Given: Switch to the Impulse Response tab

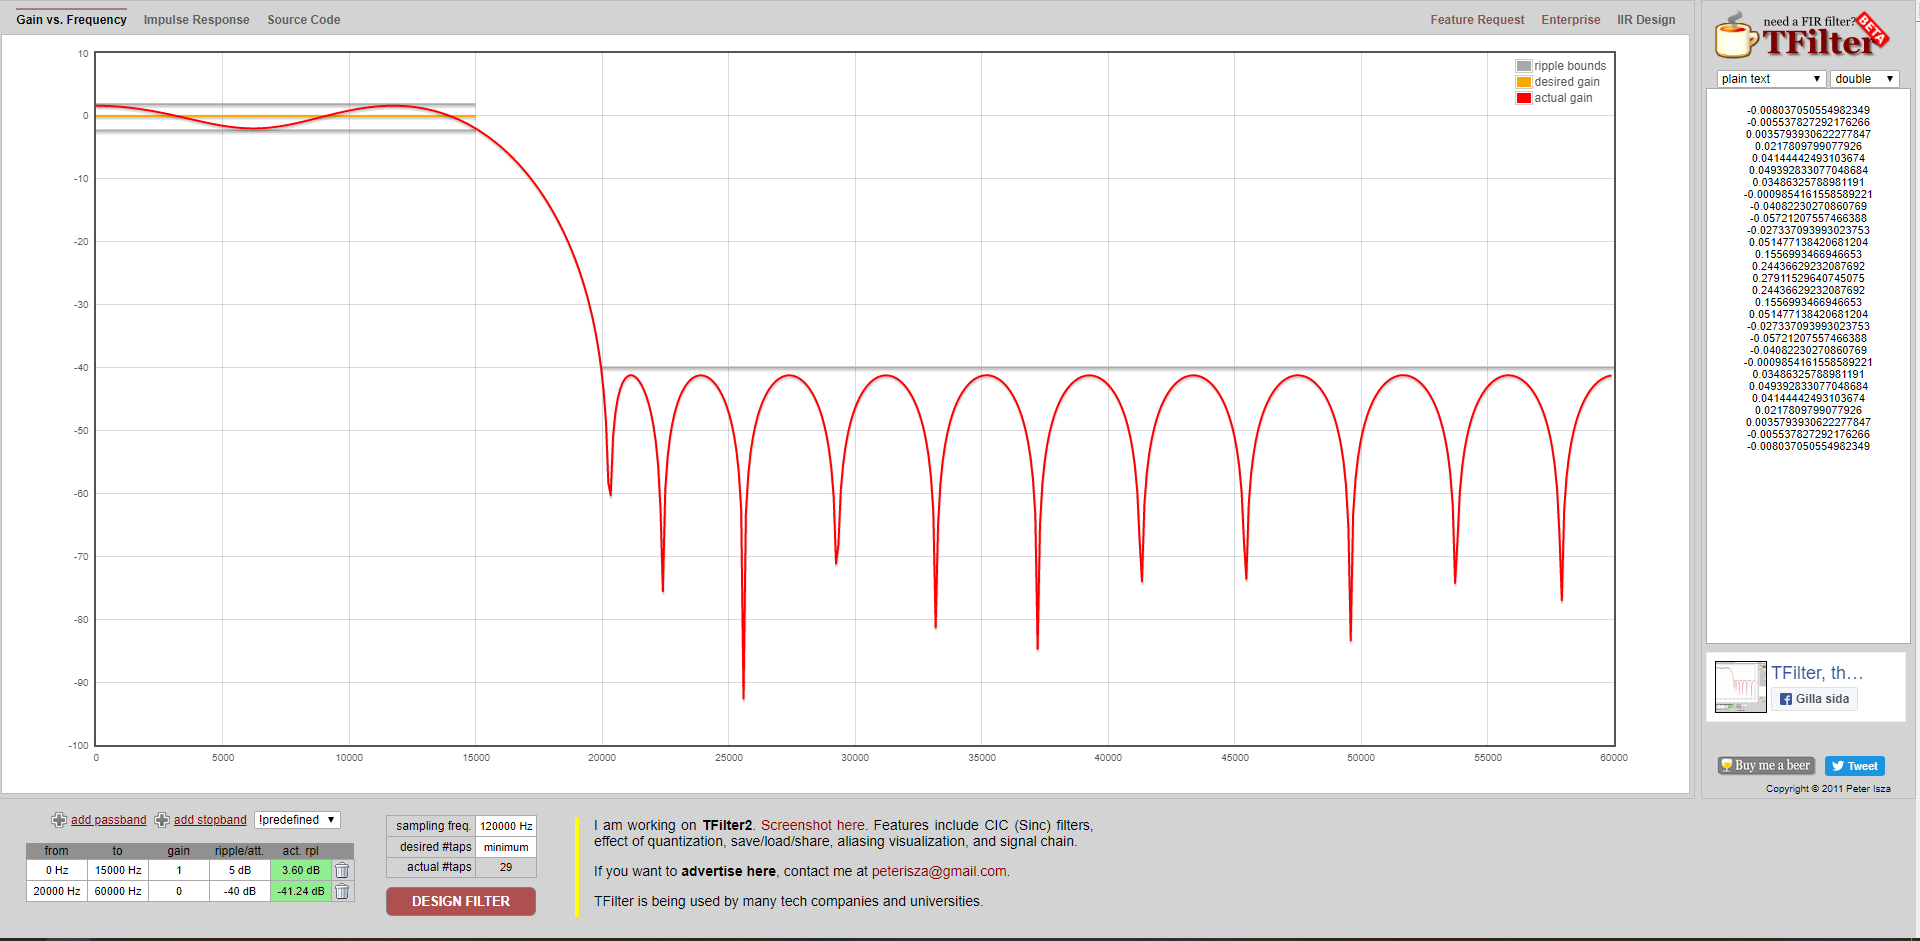Looking at the screenshot, I should point(196,20).
